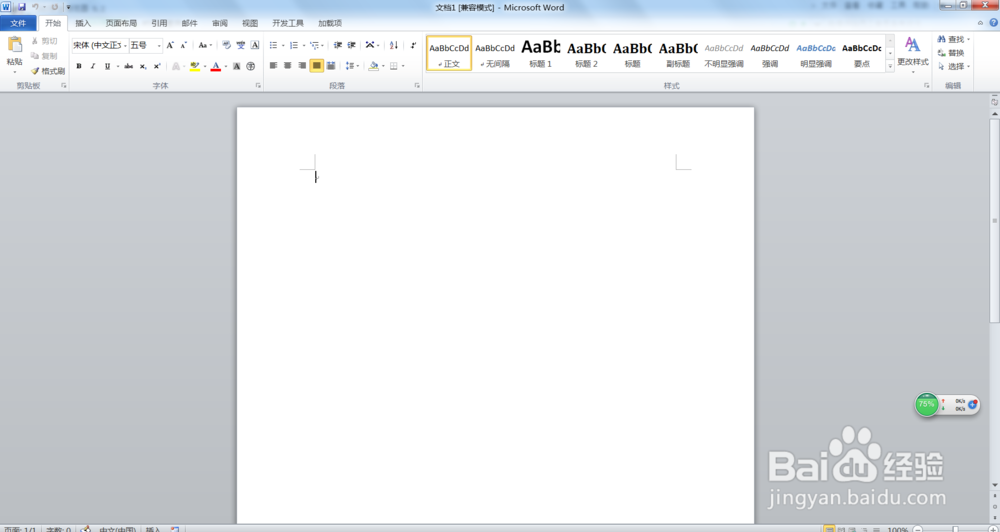The image size is (1000, 532).
Task: Toggle Superscript formatting
Action: [x=157, y=66]
